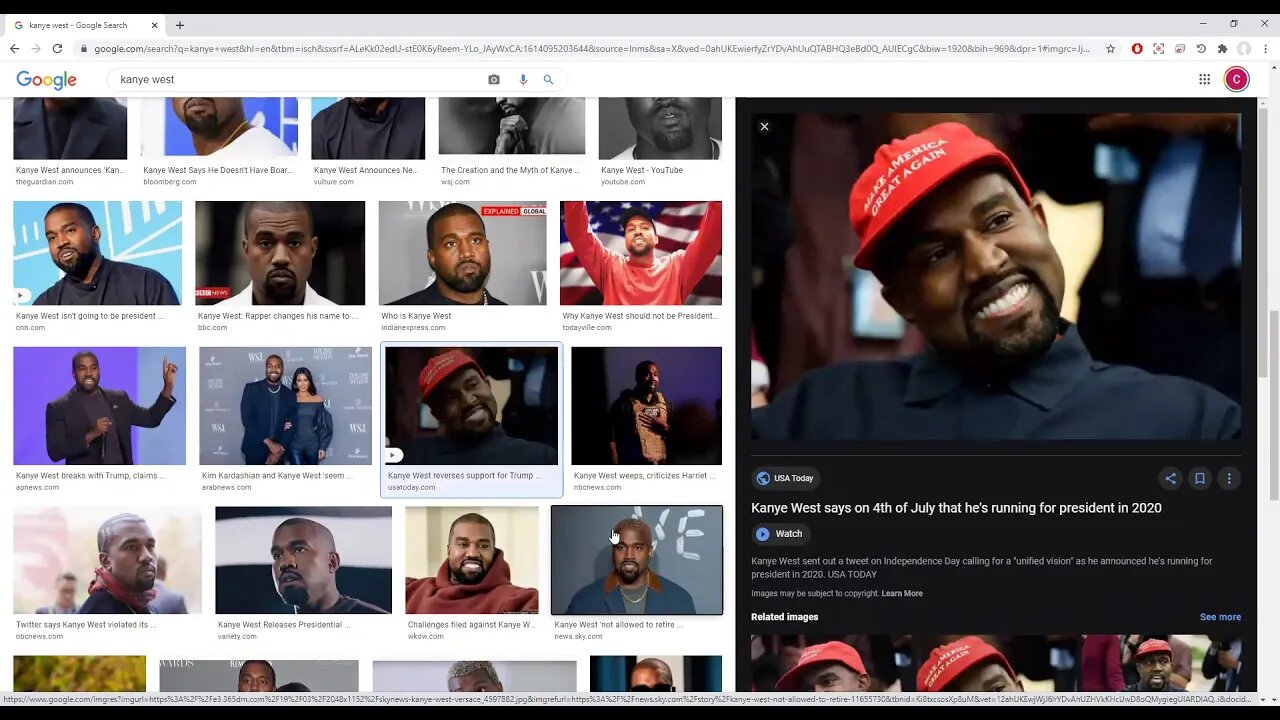Image resolution: width=1280 pixels, height=720 pixels.
Task: Click the 'Kanye West - YouTube' caption
Action: pyautogui.click(x=642, y=170)
